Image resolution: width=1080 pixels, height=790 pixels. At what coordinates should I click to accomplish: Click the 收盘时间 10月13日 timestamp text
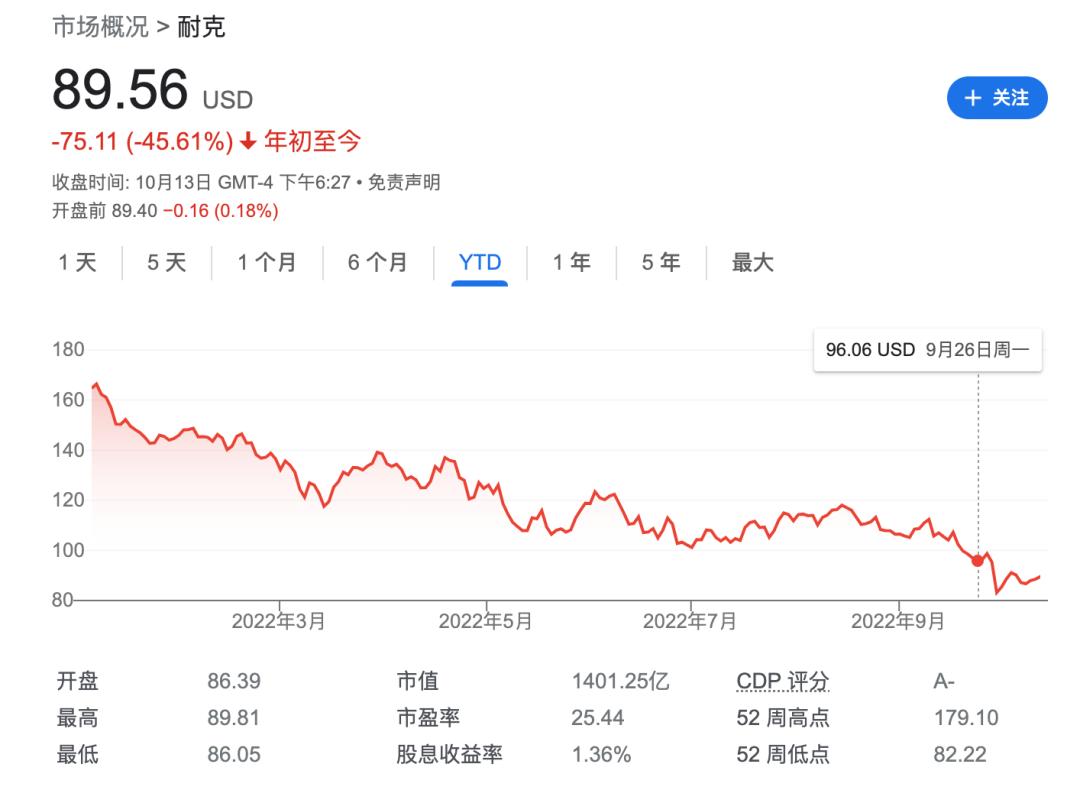point(201,183)
